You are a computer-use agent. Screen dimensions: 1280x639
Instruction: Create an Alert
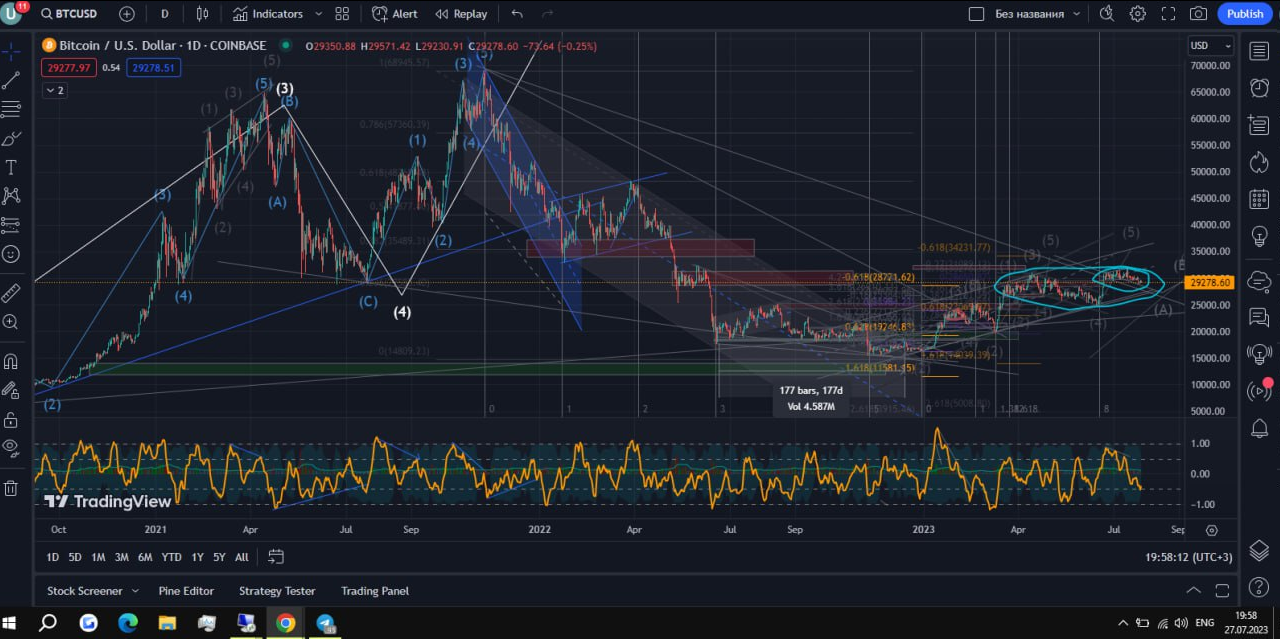(395, 14)
